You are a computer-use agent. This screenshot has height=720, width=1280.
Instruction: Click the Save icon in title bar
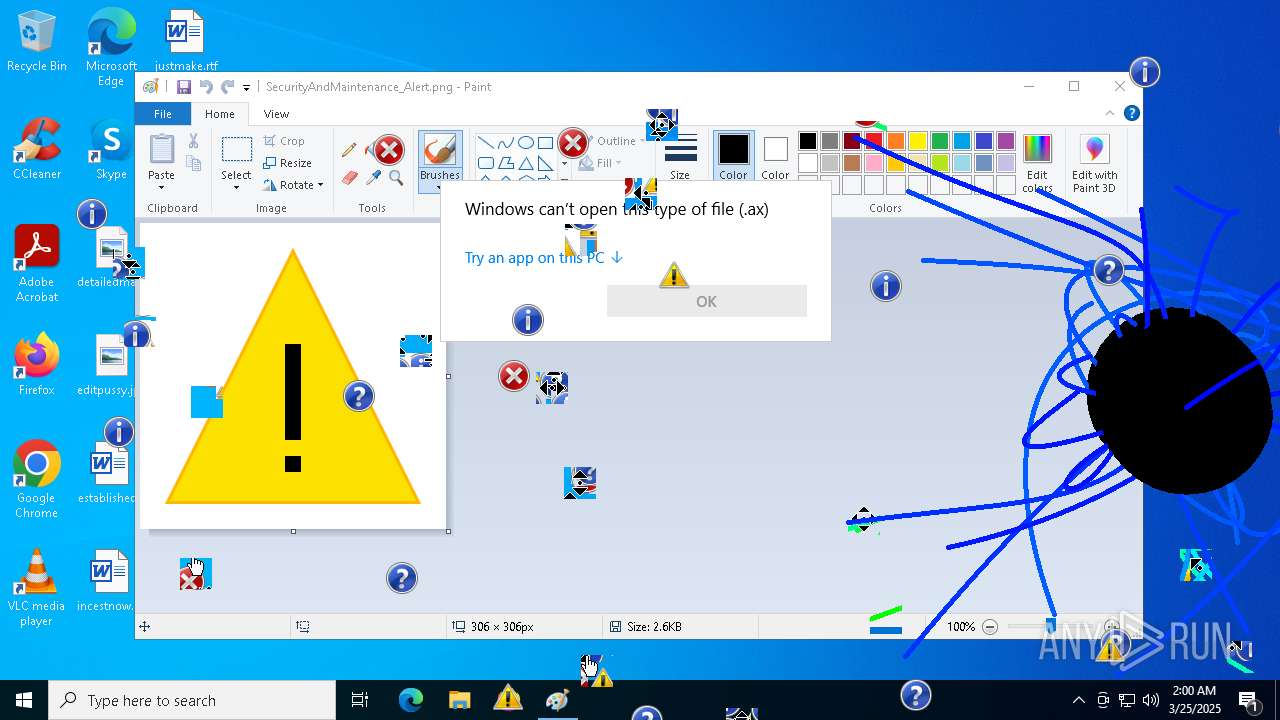pos(184,87)
